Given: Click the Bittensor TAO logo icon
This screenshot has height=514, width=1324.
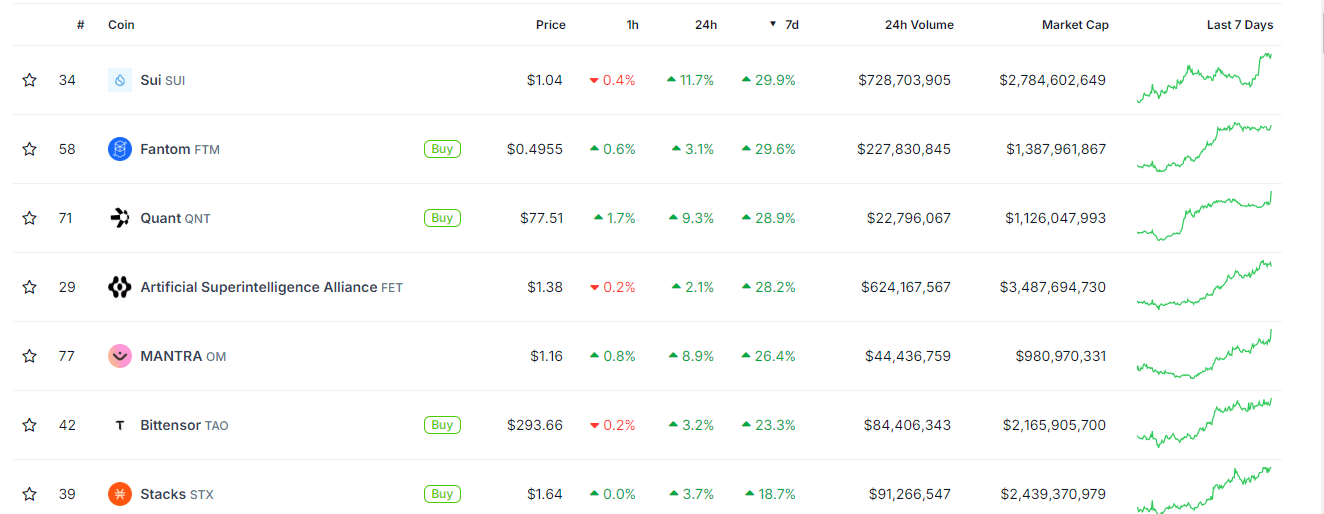Looking at the screenshot, I should pyautogui.click(x=120, y=425).
